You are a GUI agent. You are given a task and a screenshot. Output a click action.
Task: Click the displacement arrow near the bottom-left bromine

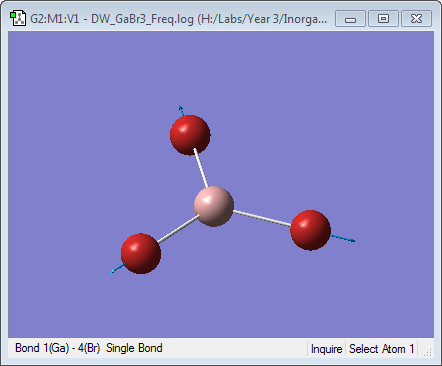118,268
